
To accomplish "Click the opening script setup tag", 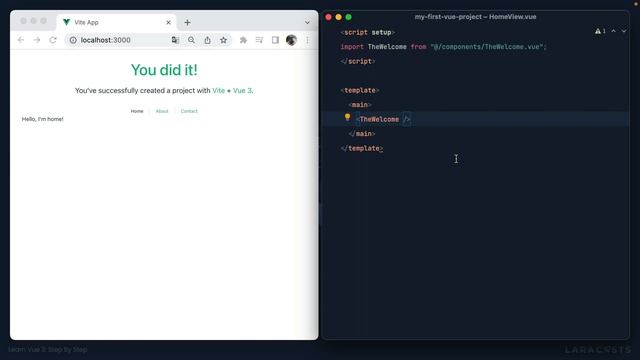I will point(368,32).
